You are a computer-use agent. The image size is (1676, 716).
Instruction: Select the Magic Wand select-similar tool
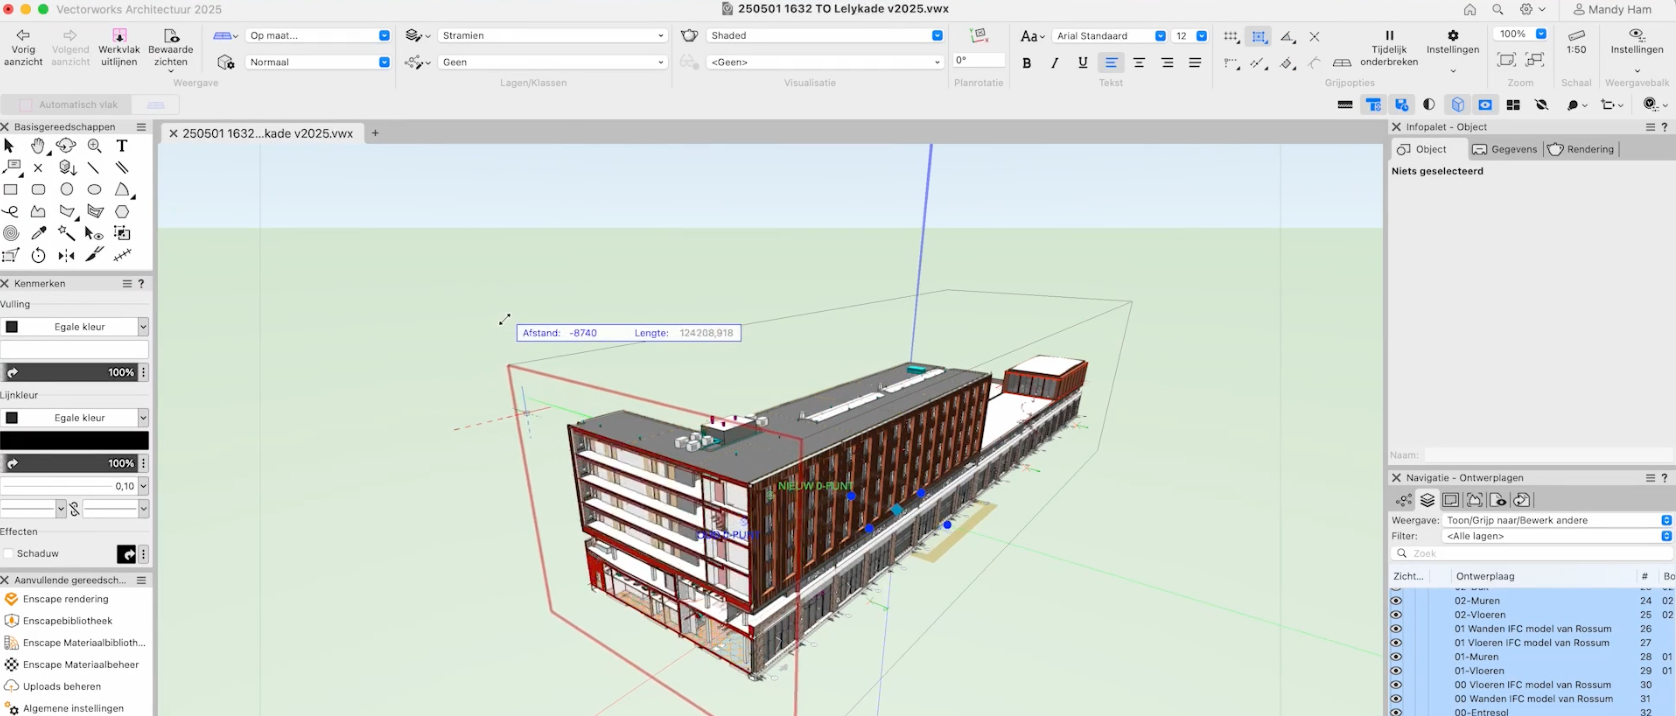click(66, 233)
